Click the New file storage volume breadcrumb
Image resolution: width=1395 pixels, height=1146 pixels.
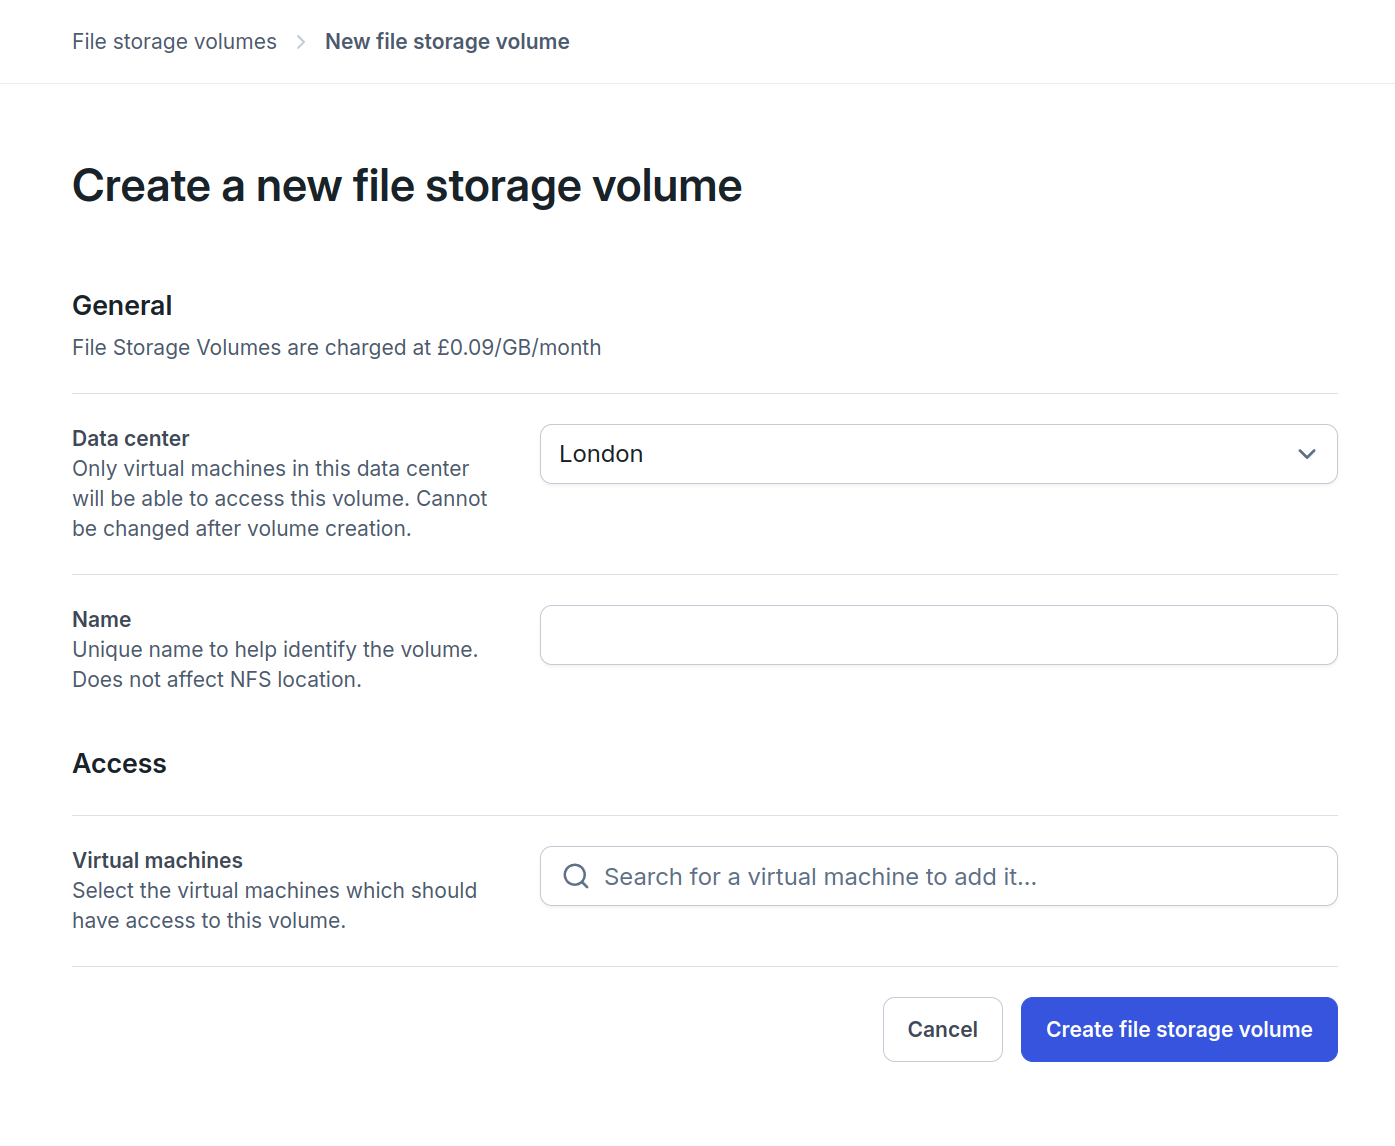click(x=447, y=41)
